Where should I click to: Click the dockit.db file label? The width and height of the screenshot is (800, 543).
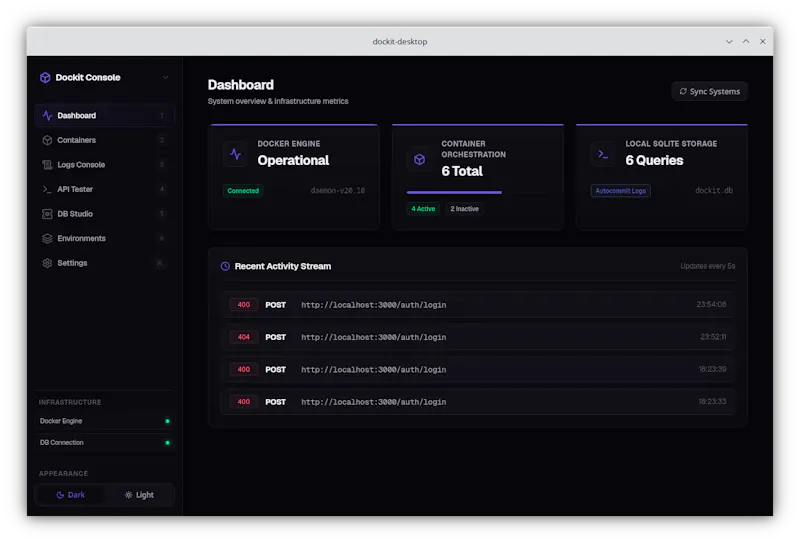pos(714,190)
